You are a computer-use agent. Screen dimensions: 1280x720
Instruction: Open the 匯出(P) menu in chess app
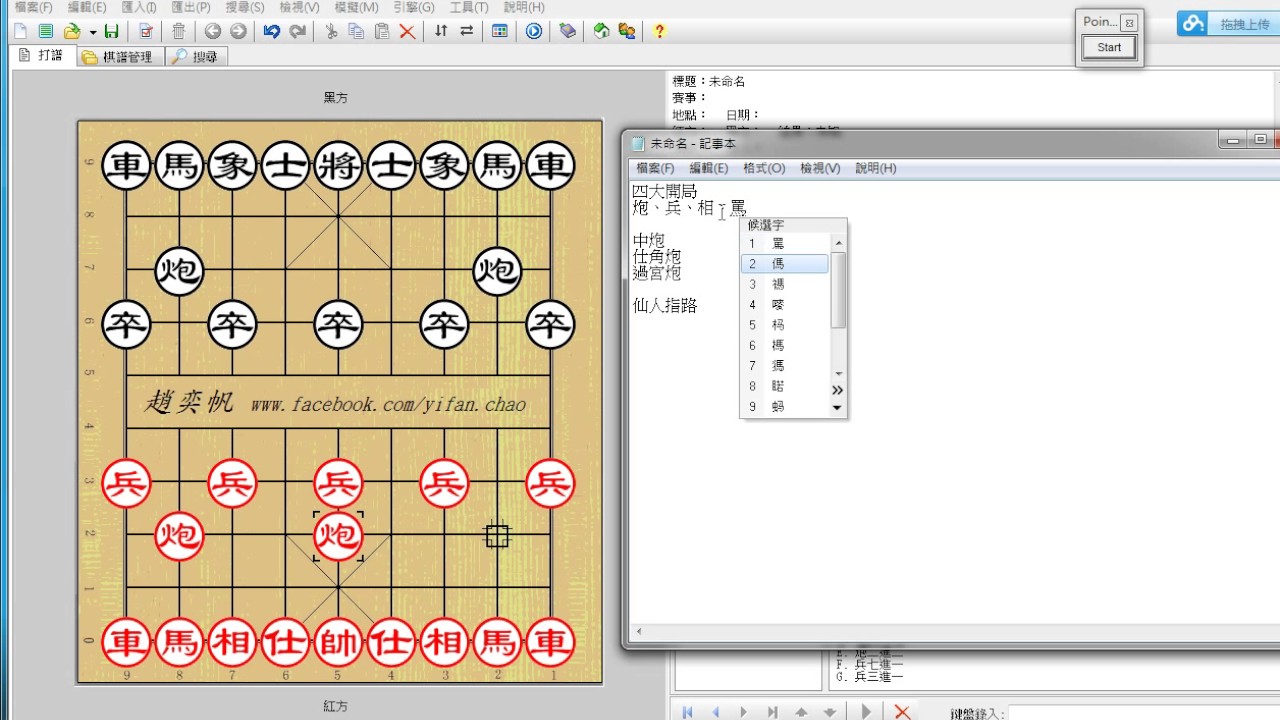(191, 7)
